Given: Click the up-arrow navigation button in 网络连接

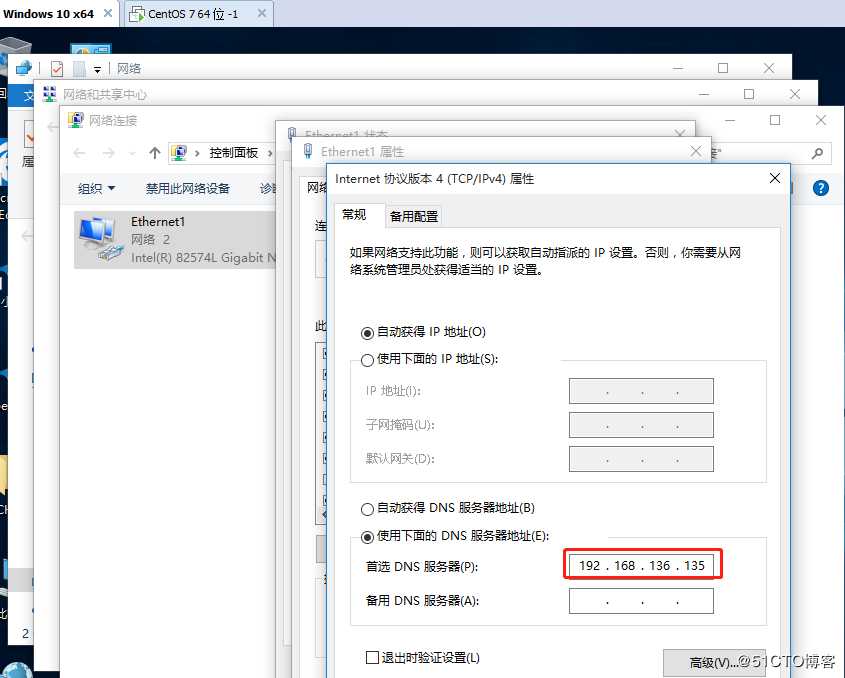Looking at the screenshot, I should click(155, 153).
